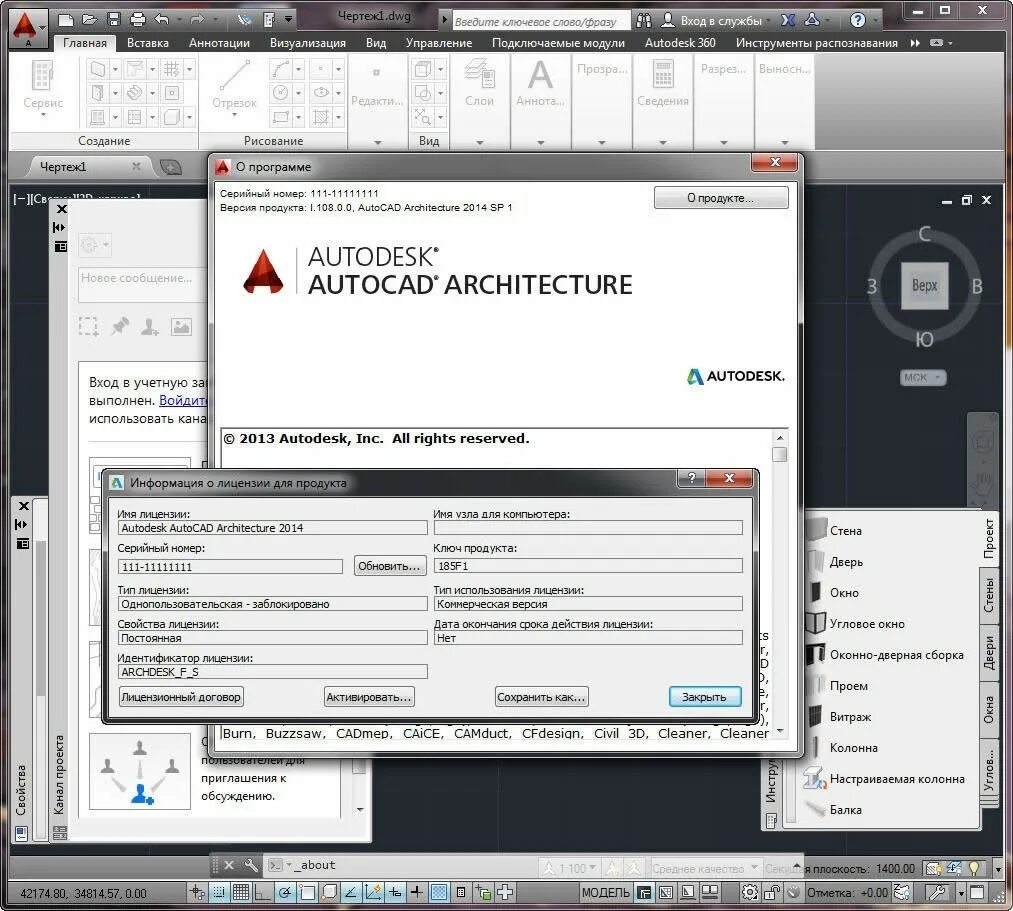The width and height of the screenshot is (1013, 911).
Task: Click About dialog scrollbar down arrow
Action: [x=780, y=731]
